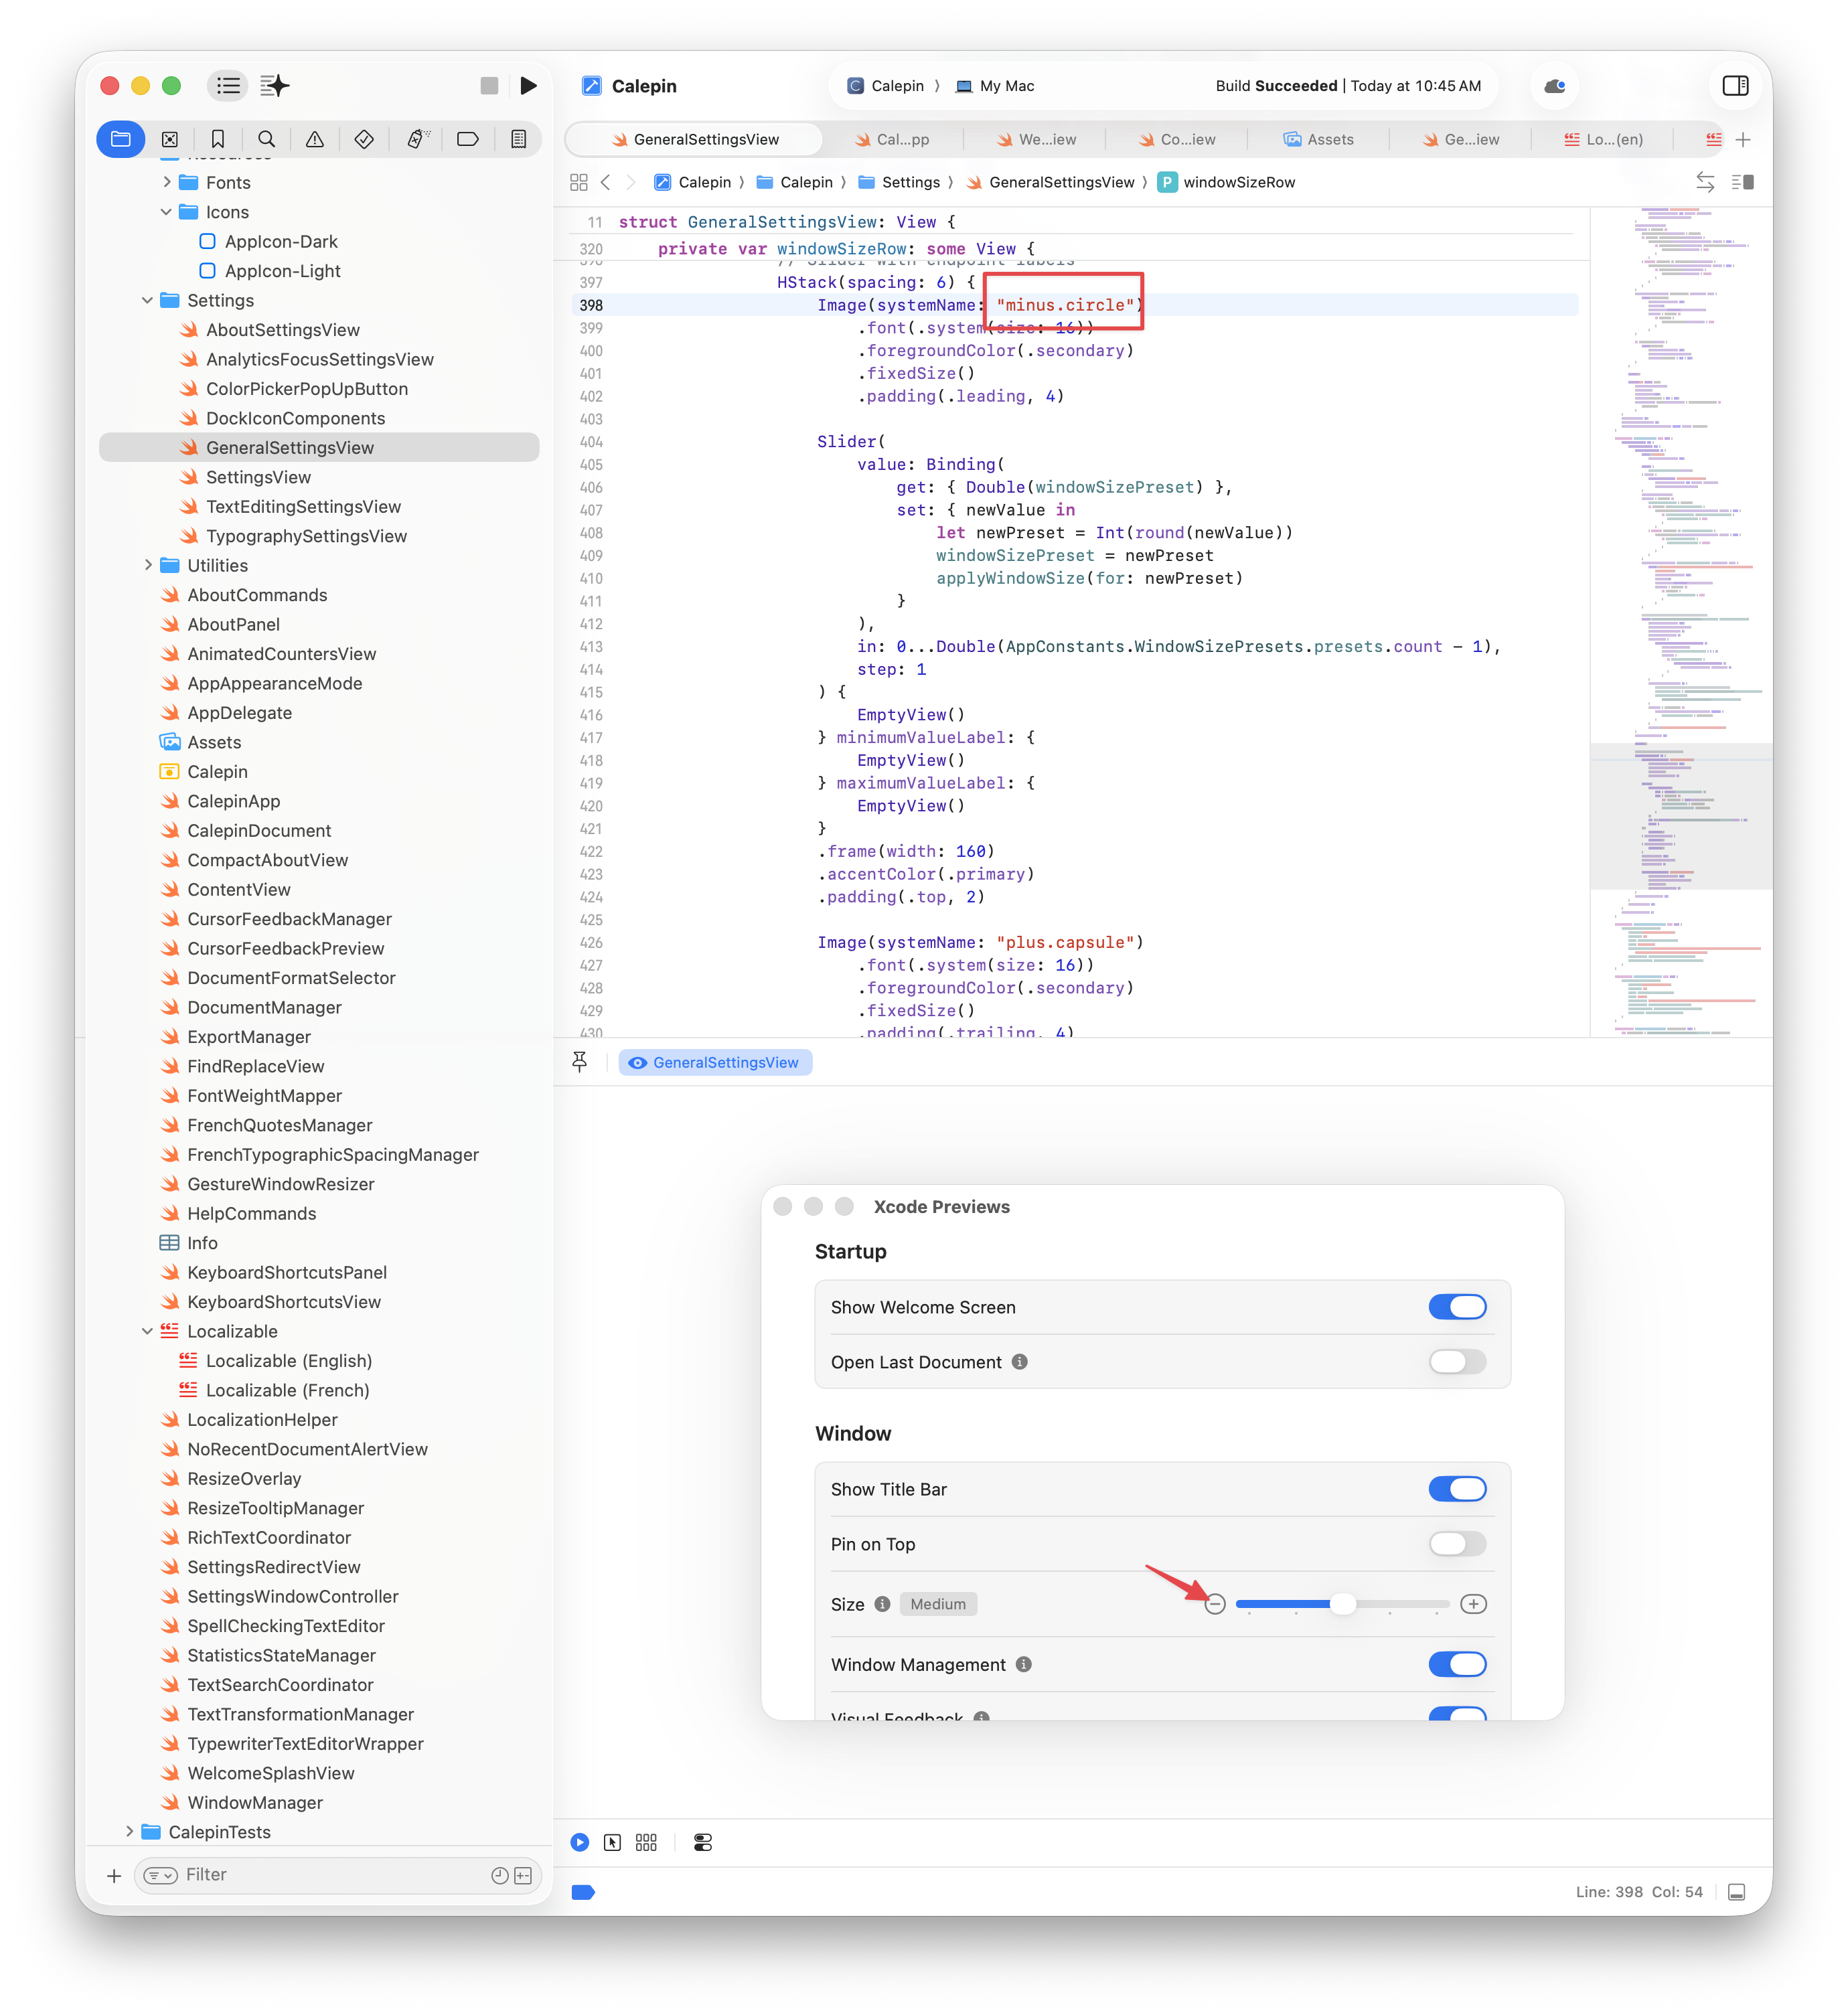
Task: Switch to the Assets tab
Action: pos(1318,139)
